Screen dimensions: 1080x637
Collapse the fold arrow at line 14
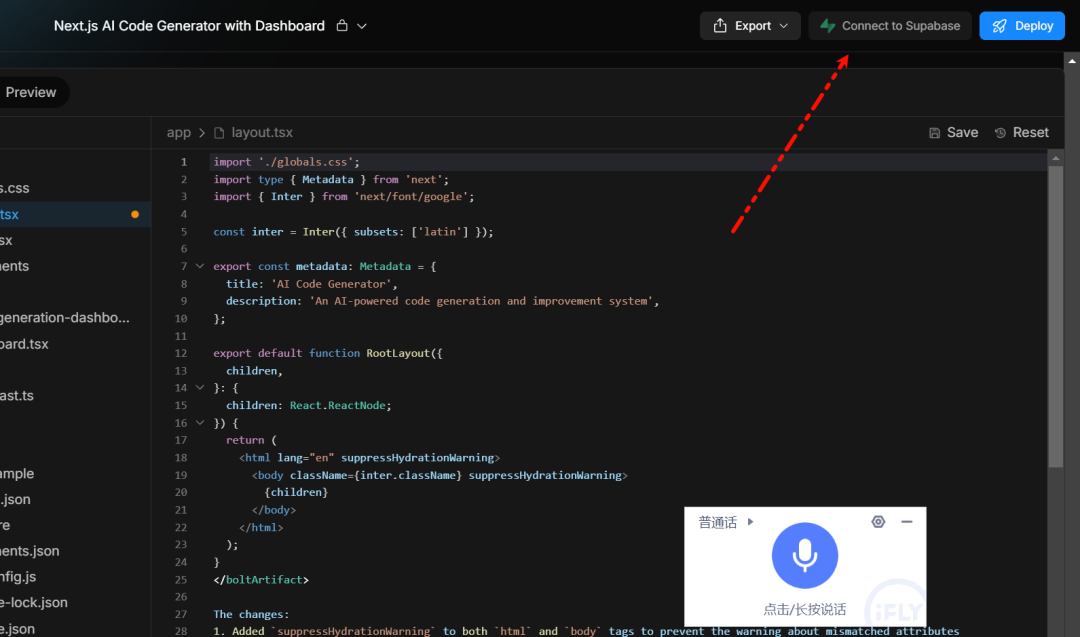[x=200, y=388]
